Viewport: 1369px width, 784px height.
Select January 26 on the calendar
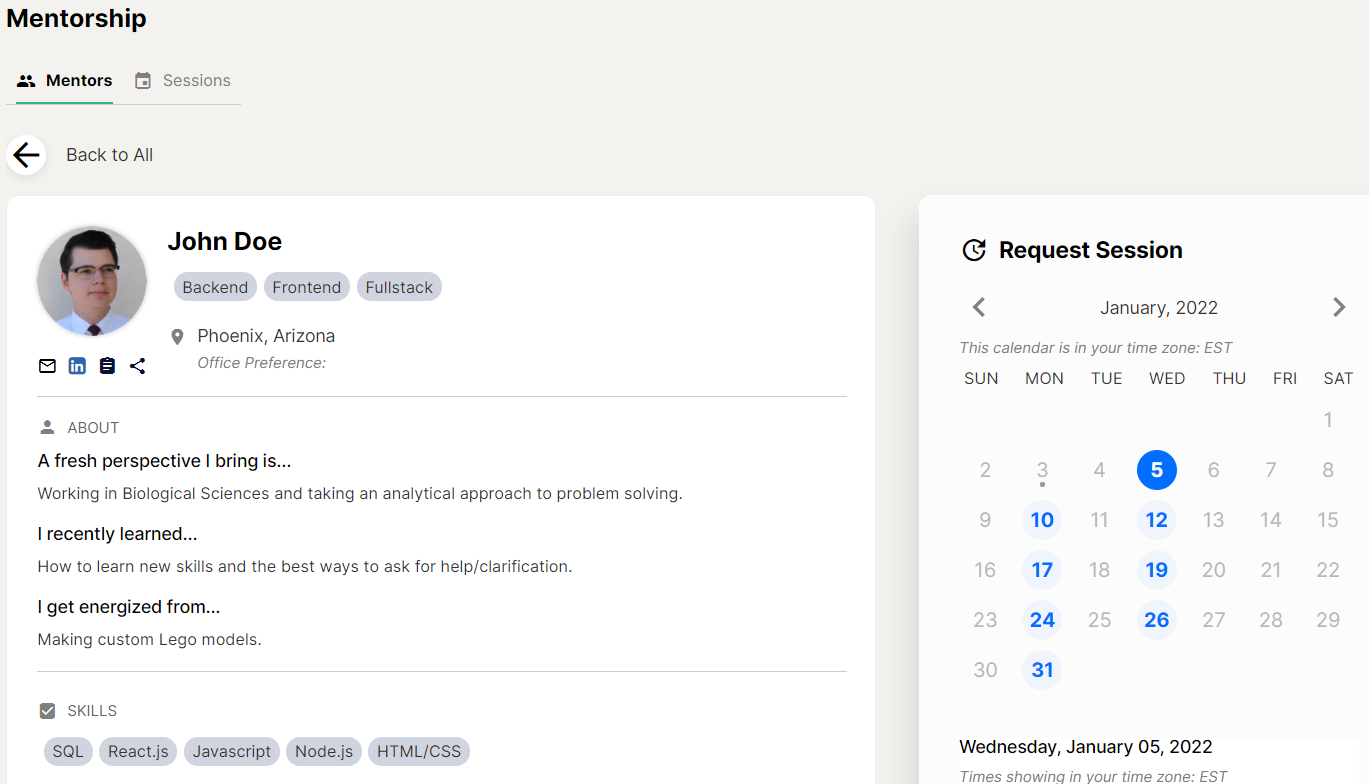coord(1157,620)
